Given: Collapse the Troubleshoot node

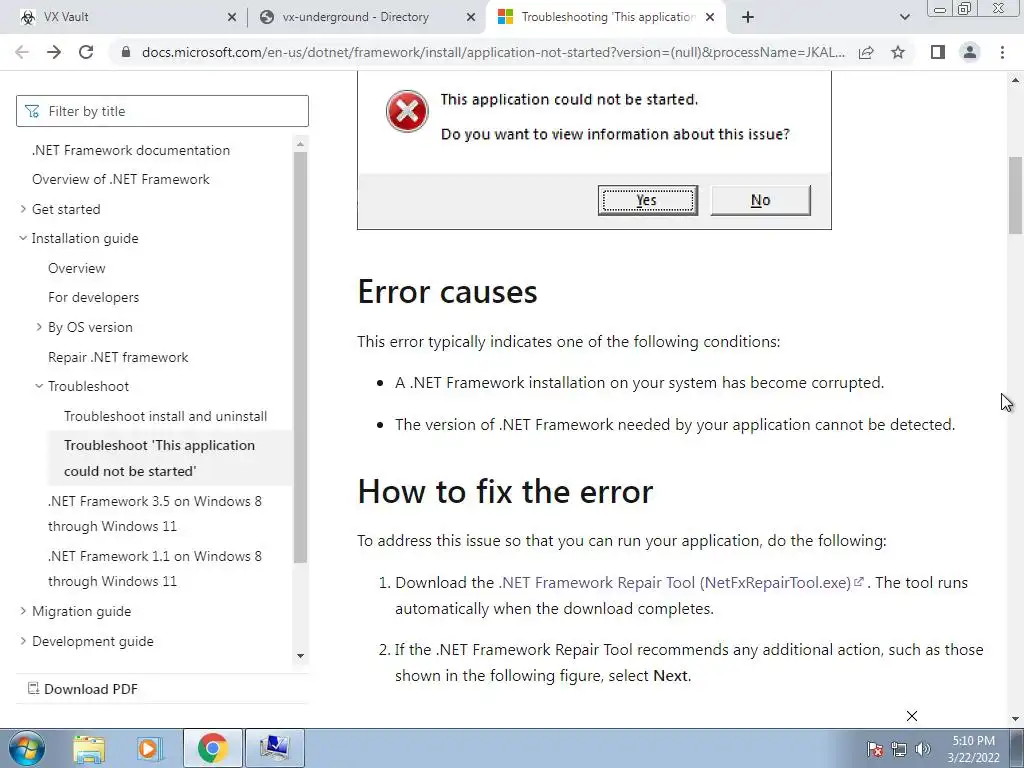Looking at the screenshot, I should point(39,386).
